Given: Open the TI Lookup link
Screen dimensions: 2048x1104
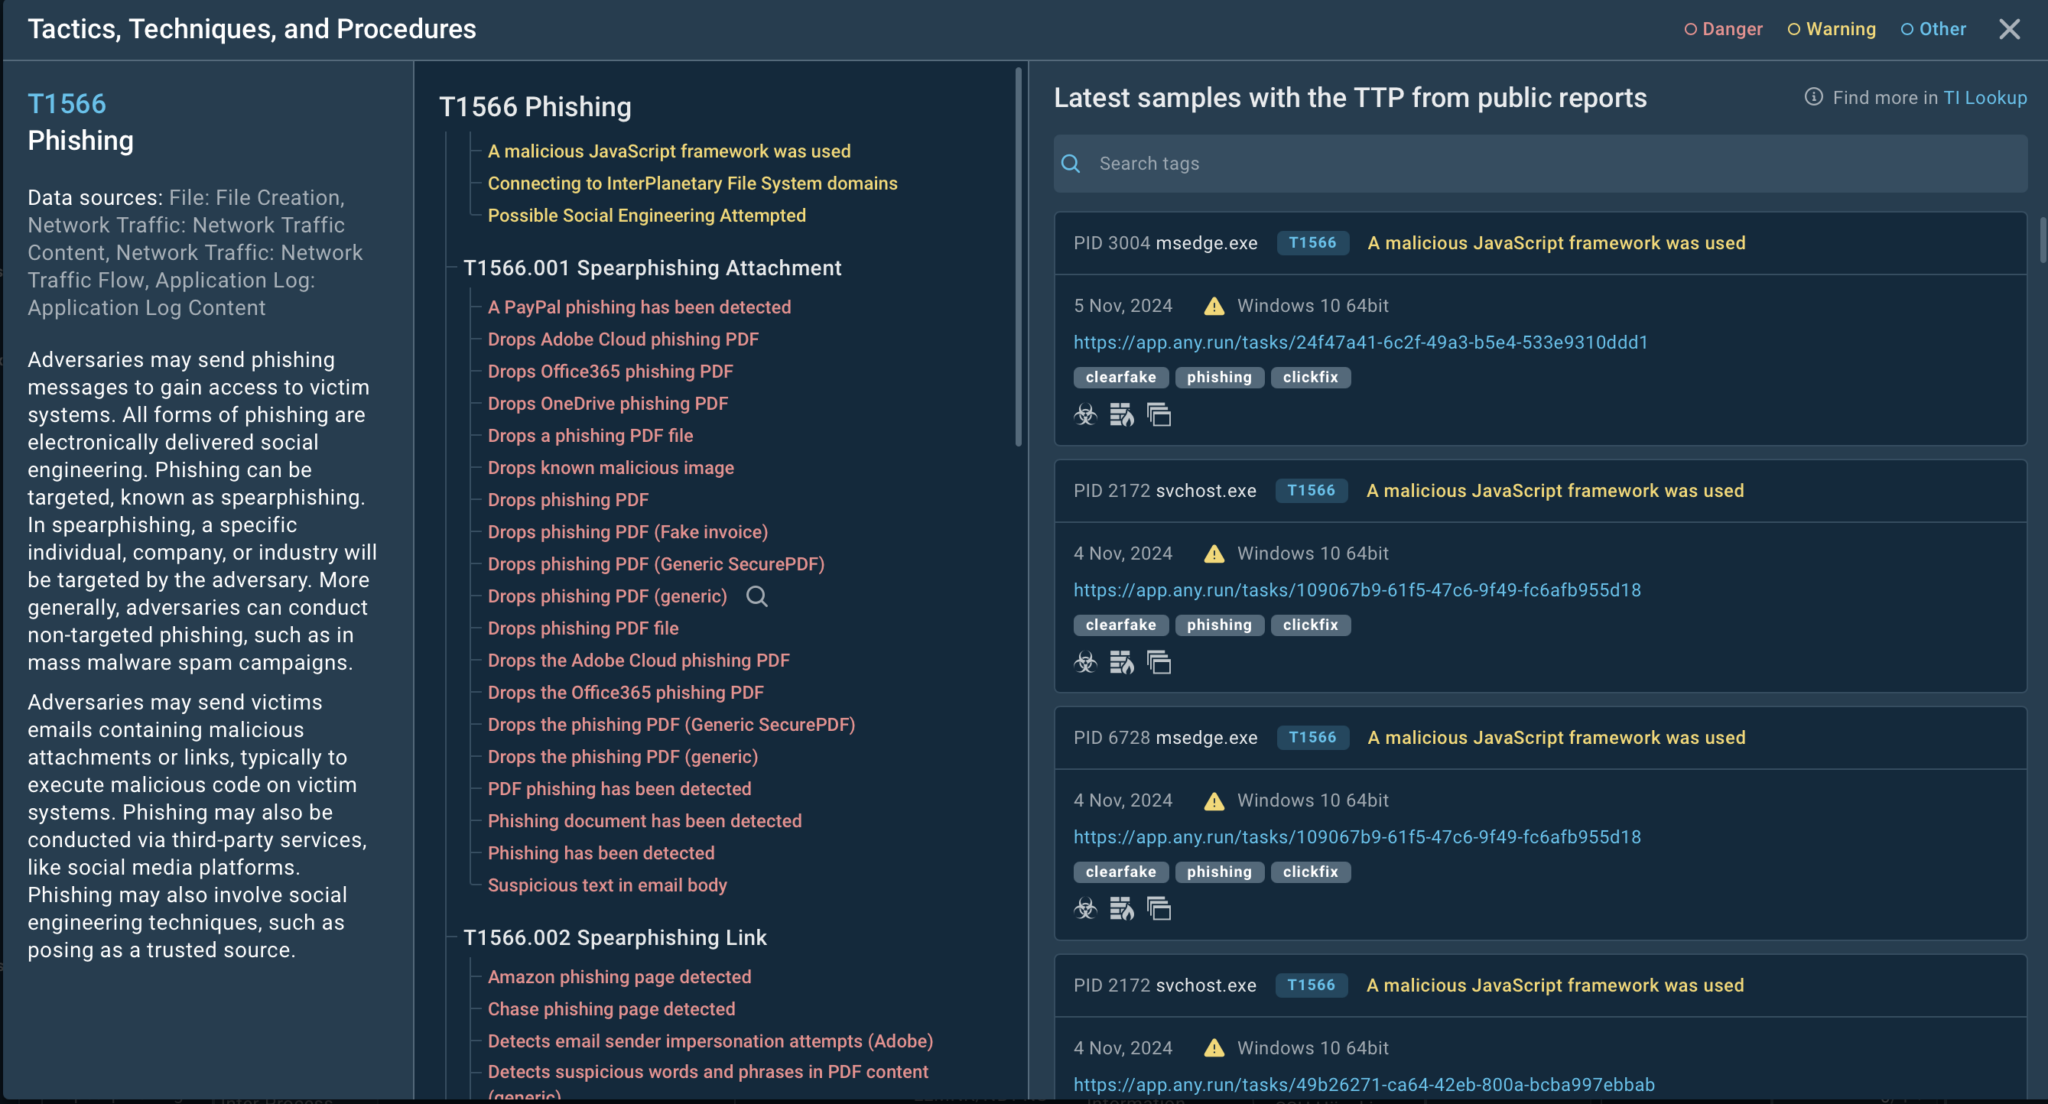Looking at the screenshot, I should point(1985,97).
